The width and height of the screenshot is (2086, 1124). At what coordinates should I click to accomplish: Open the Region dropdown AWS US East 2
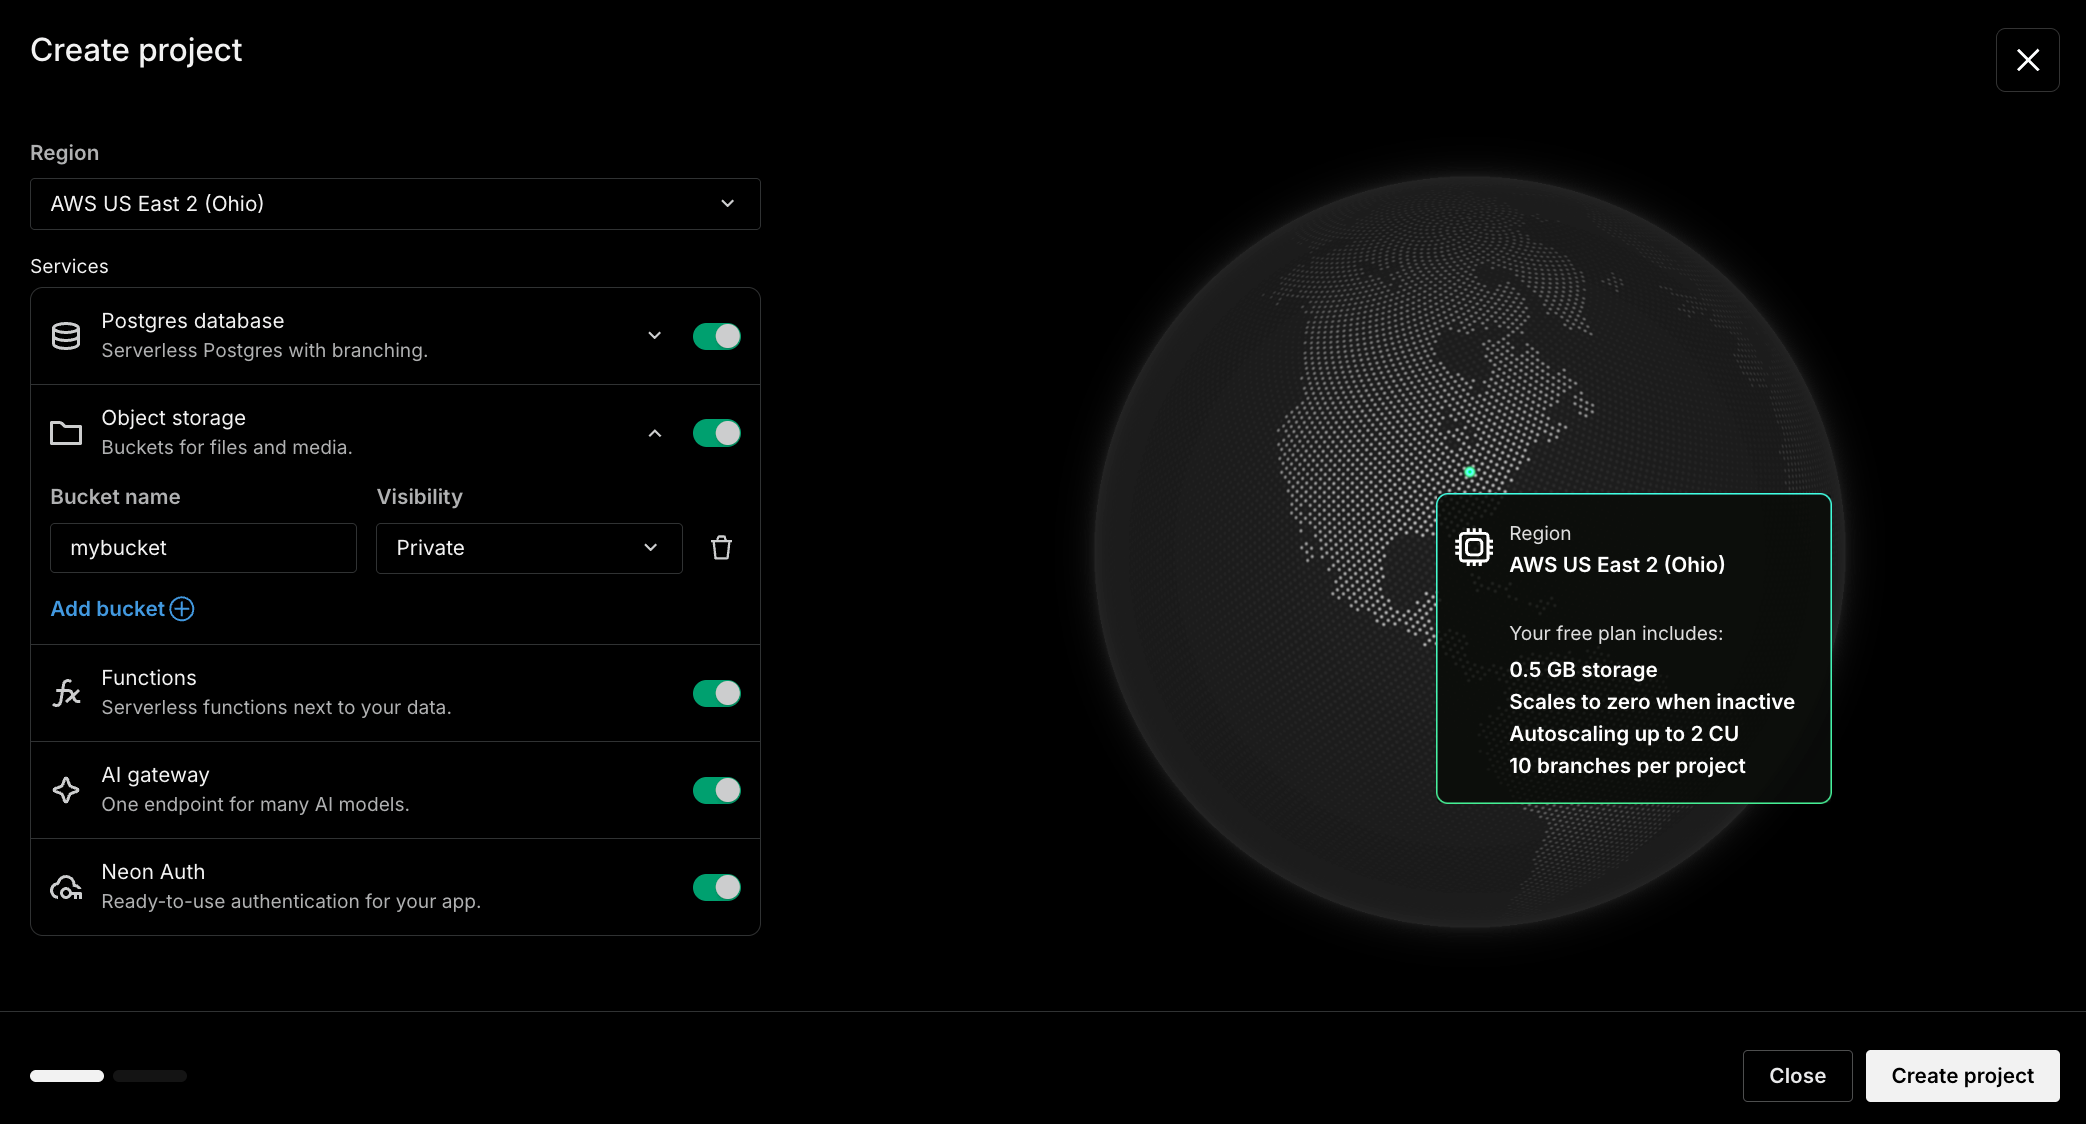pyautogui.click(x=395, y=204)
